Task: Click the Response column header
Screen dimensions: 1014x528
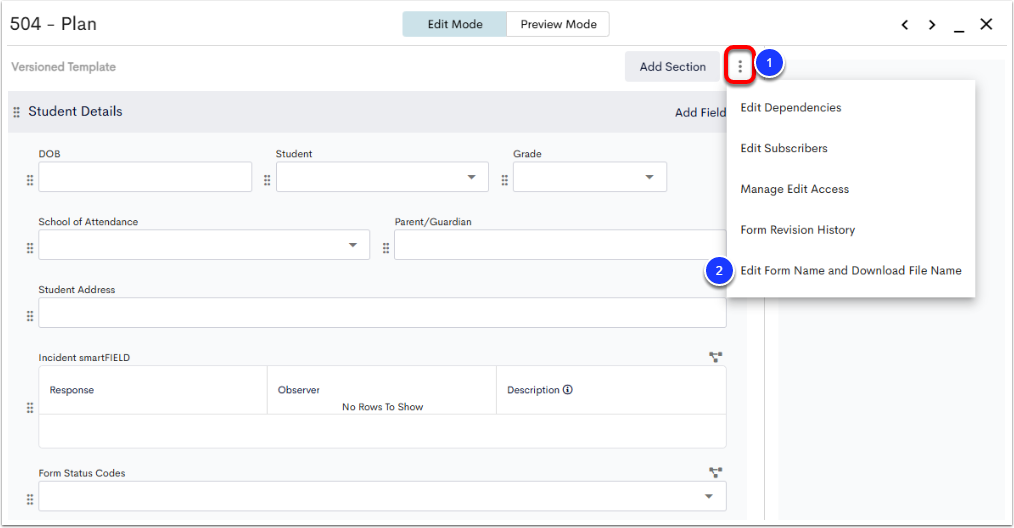Action: (x=153, y=390)
